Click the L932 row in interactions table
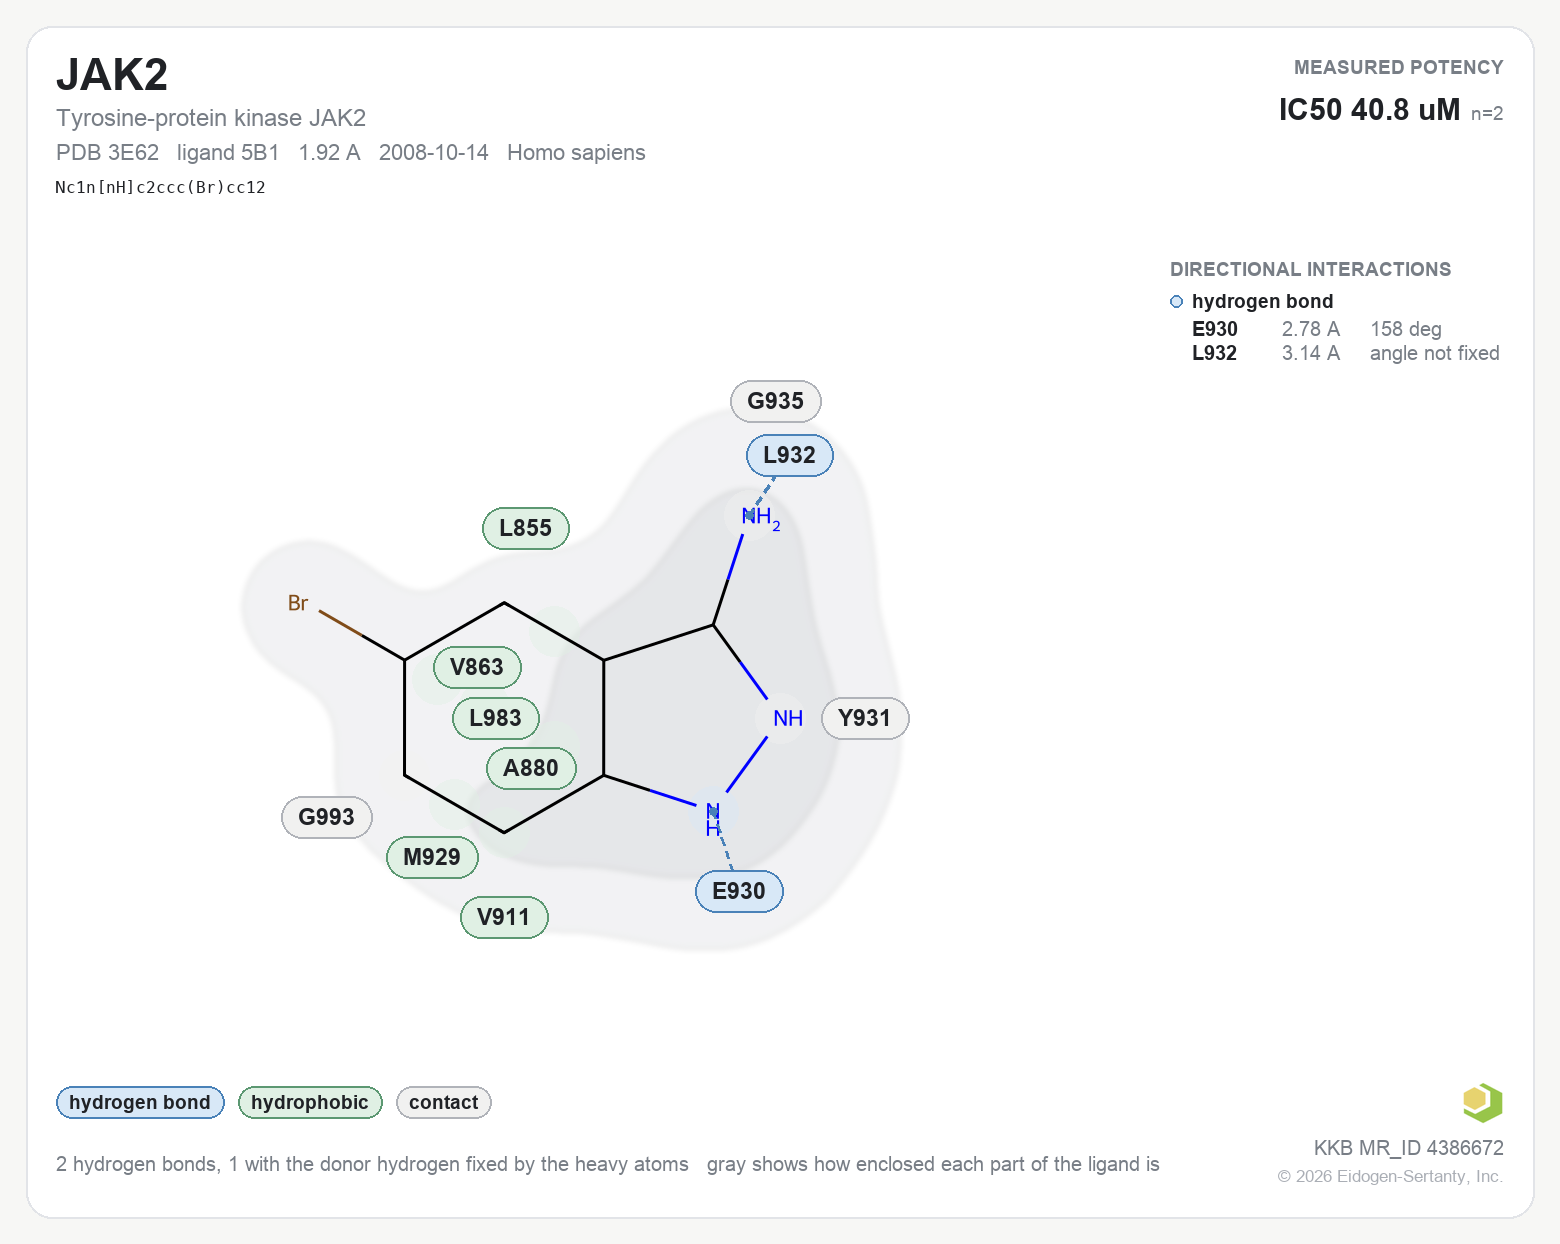 point(1345,353)
